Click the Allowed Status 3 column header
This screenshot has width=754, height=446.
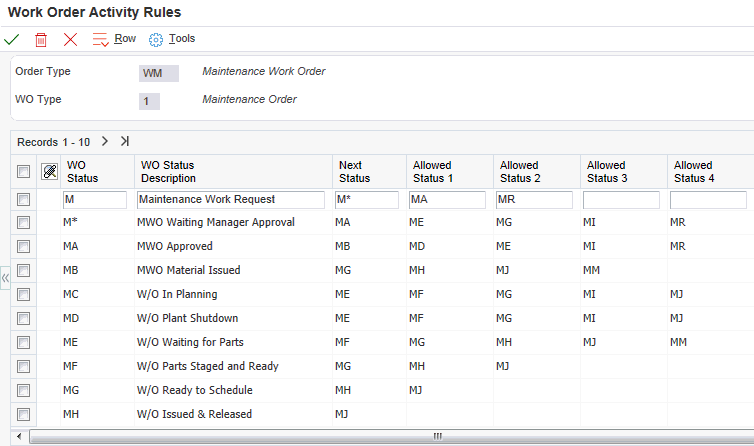pyautogui.click(x=607, y=171)
